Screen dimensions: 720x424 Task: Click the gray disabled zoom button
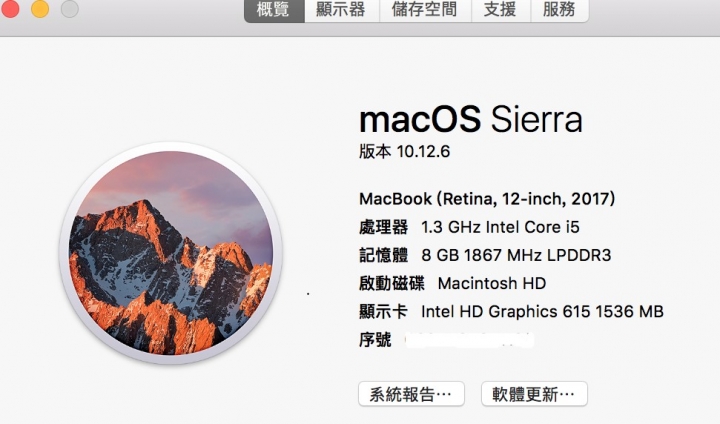tap(69, 8)
